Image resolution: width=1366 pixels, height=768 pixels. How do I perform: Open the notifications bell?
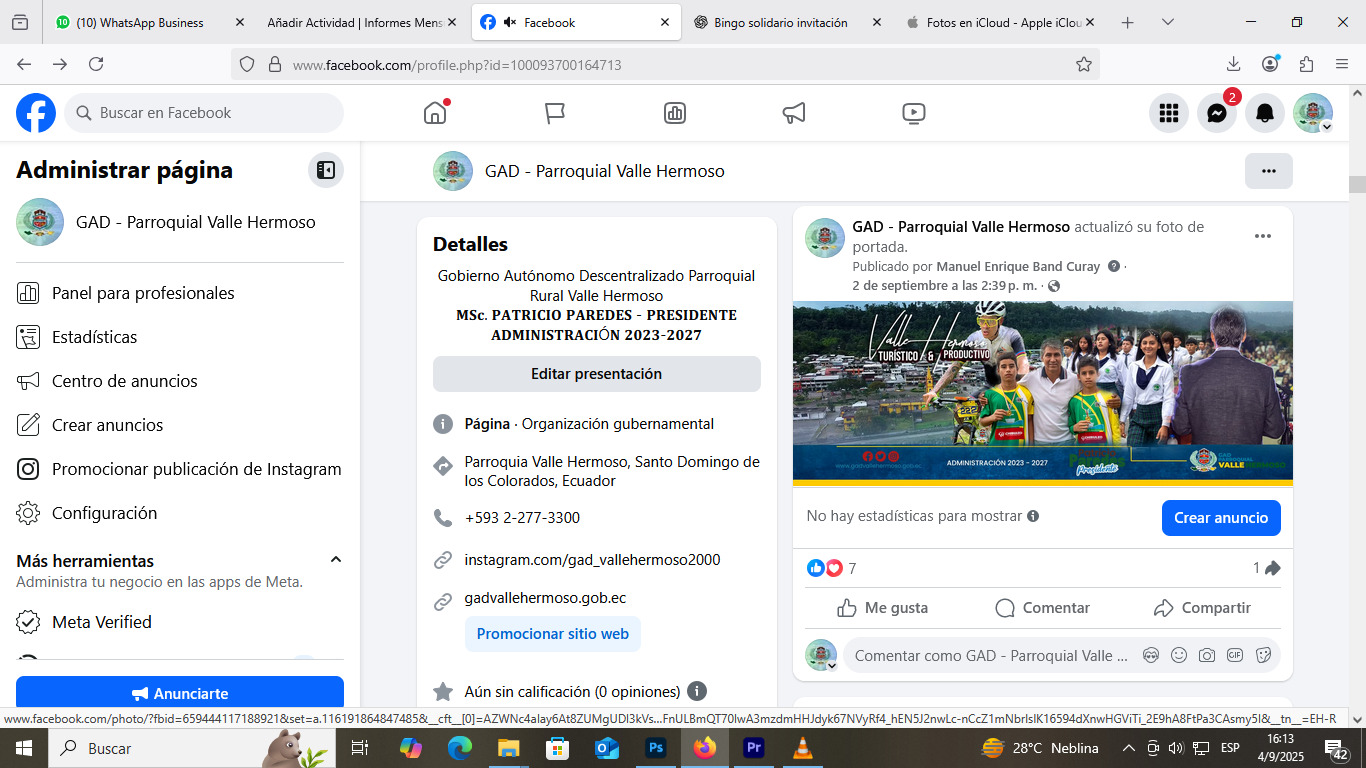point(1265,113)
